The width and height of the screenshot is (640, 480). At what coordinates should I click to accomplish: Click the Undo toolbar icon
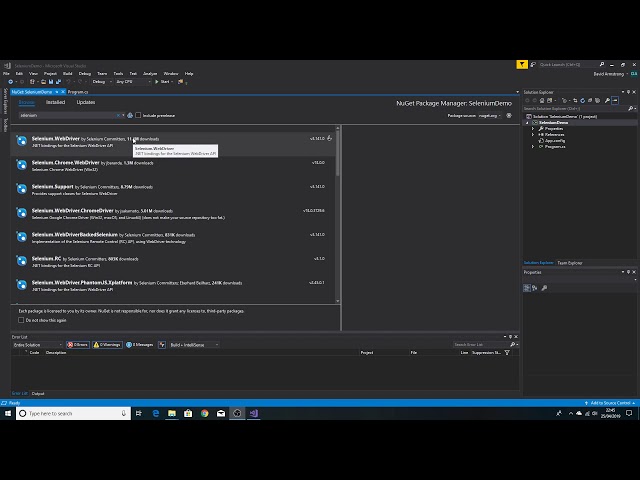(x=69, y=82)
